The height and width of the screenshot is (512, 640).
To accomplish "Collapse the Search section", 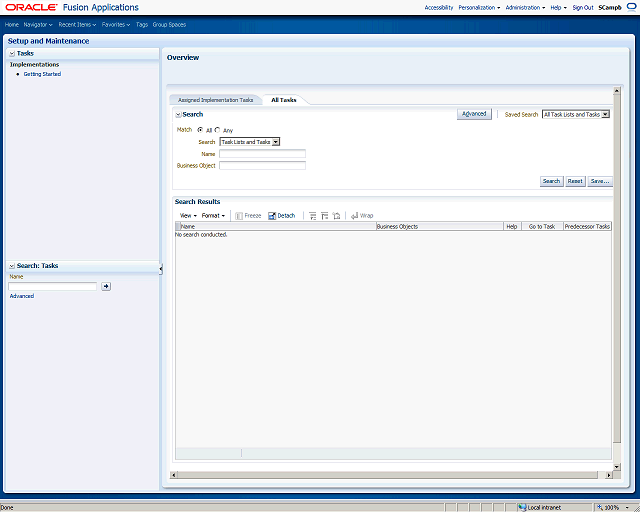I will [x=178, y=115].
